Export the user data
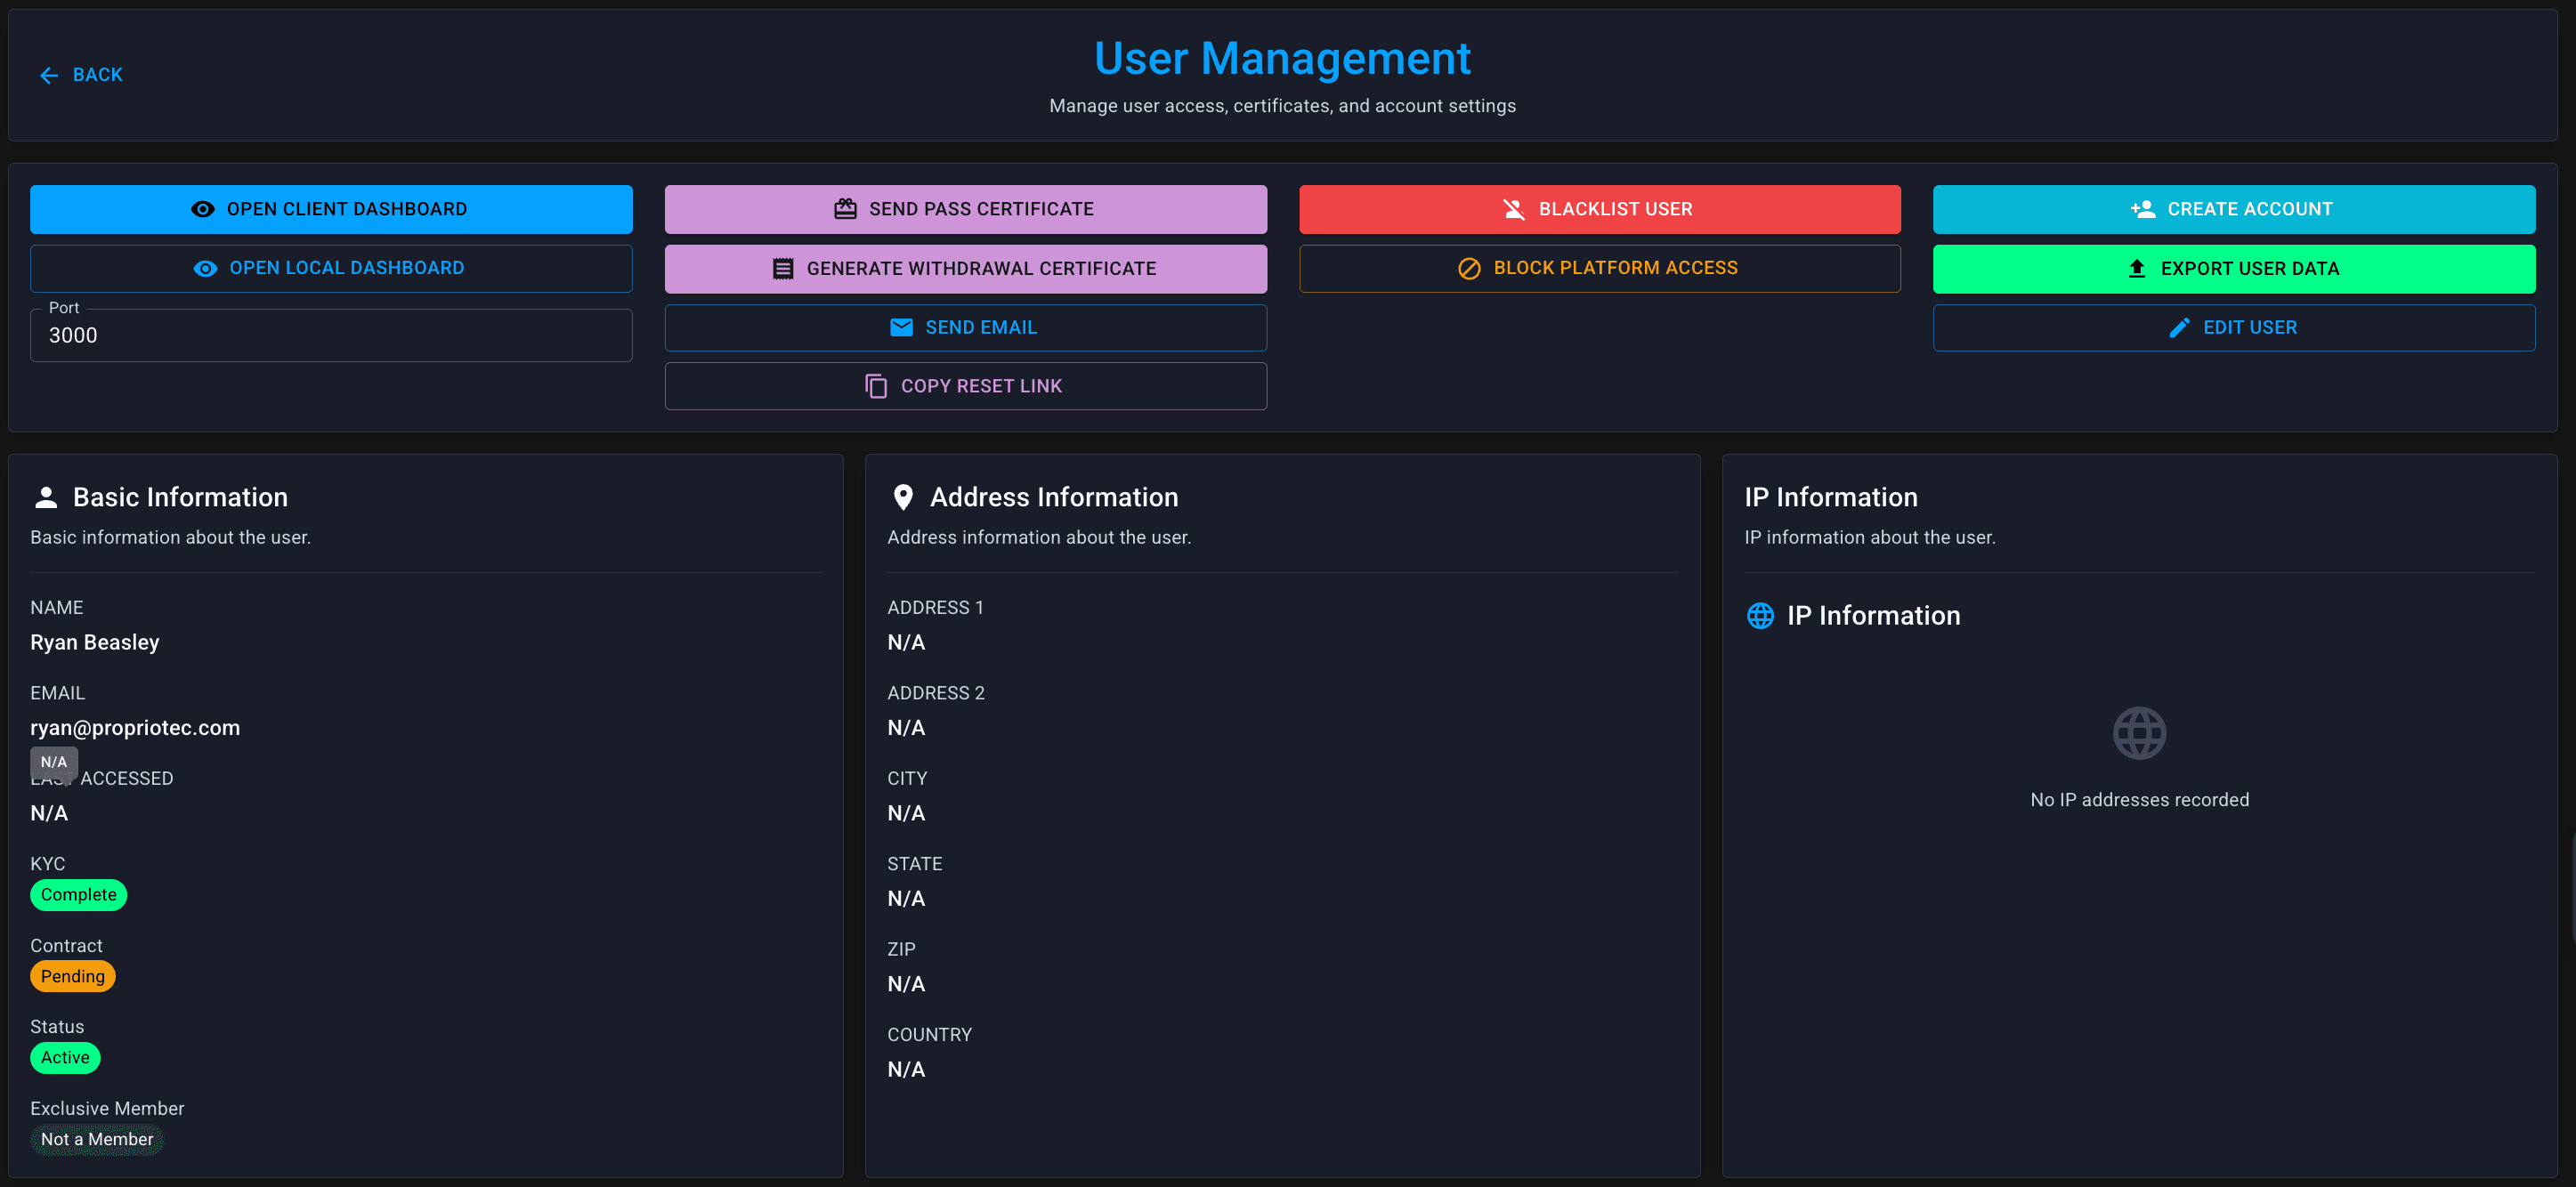 2234,268
